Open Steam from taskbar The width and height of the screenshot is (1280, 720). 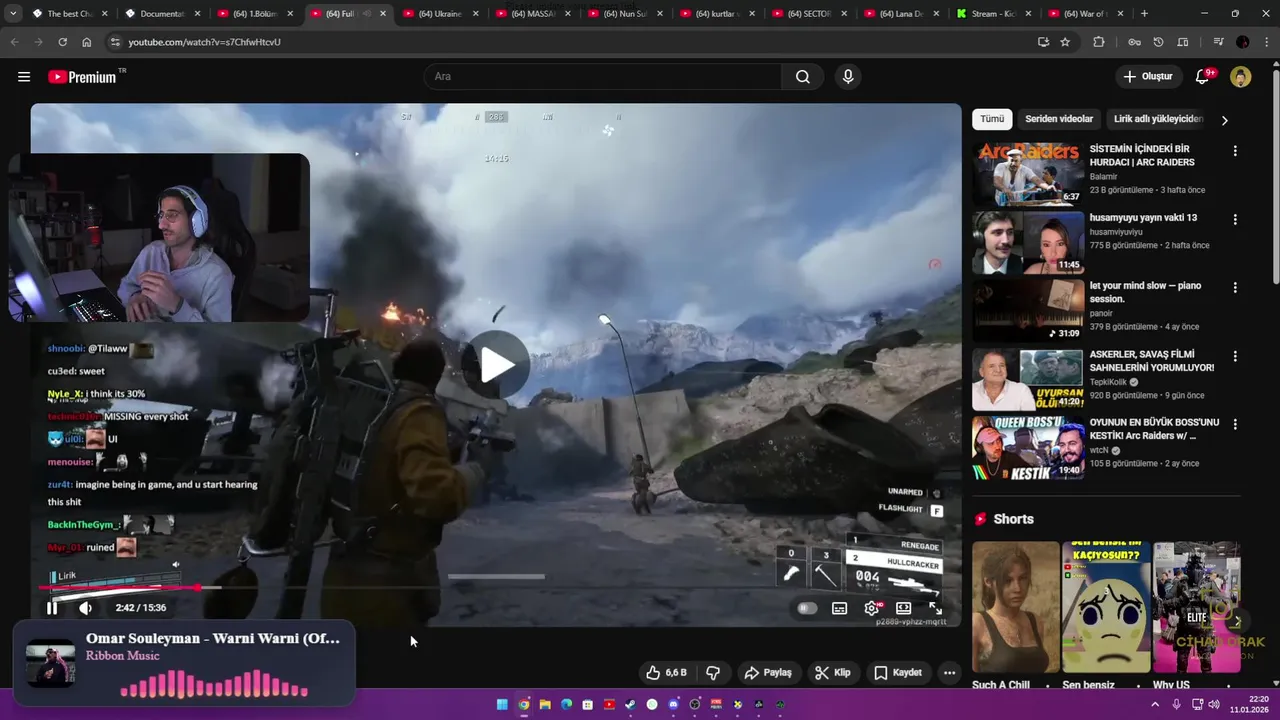tap(630, 705)
